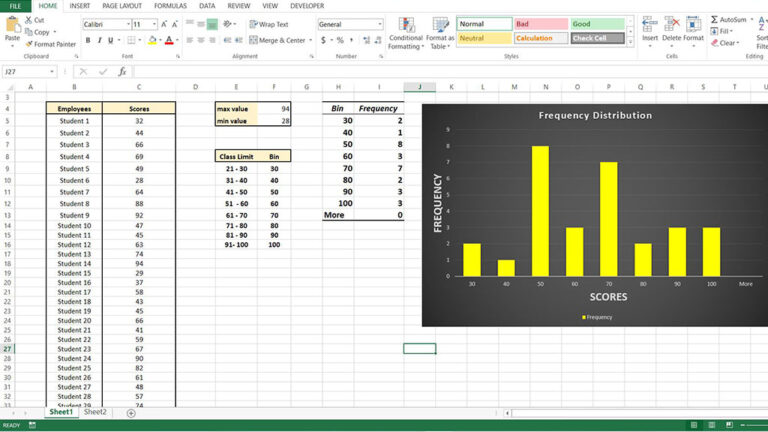Click the Merge & Center button

[277, 40]
